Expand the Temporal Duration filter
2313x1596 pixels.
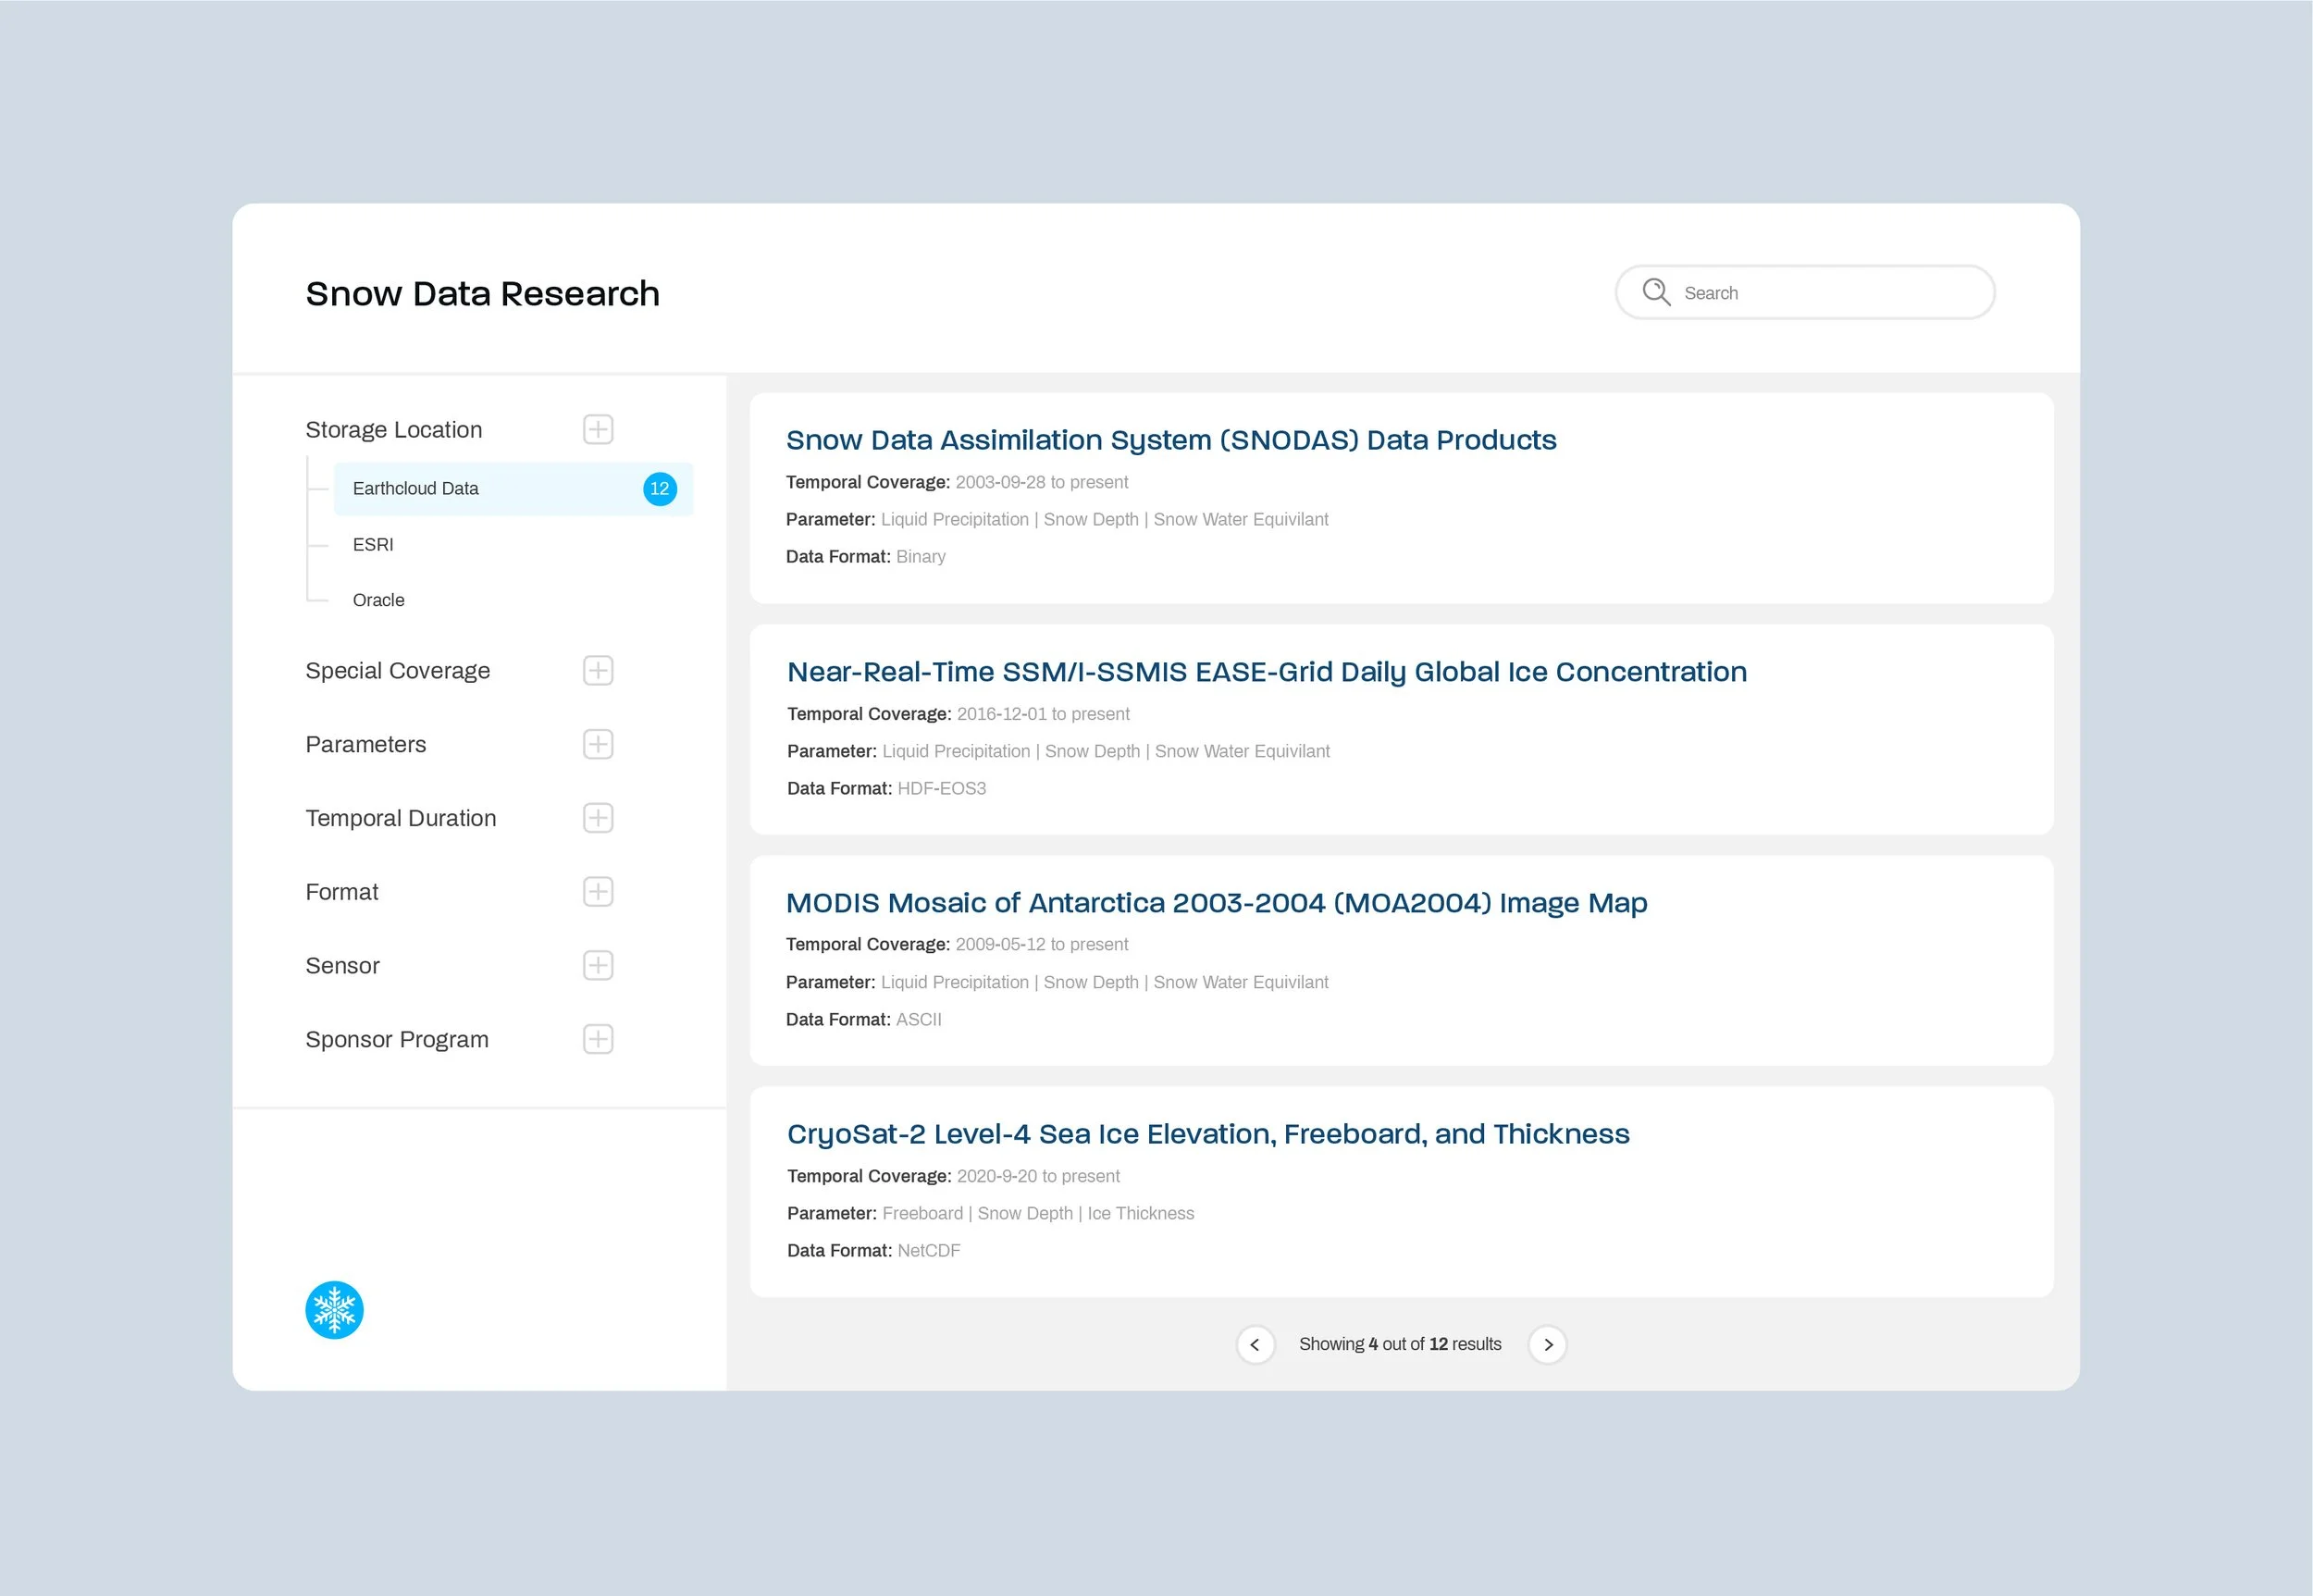(x=597, y=818)
